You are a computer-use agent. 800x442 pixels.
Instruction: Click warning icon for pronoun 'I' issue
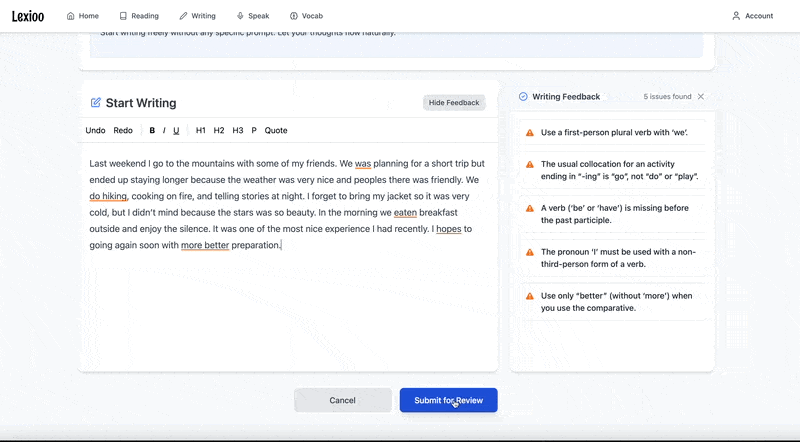point(530,252)
